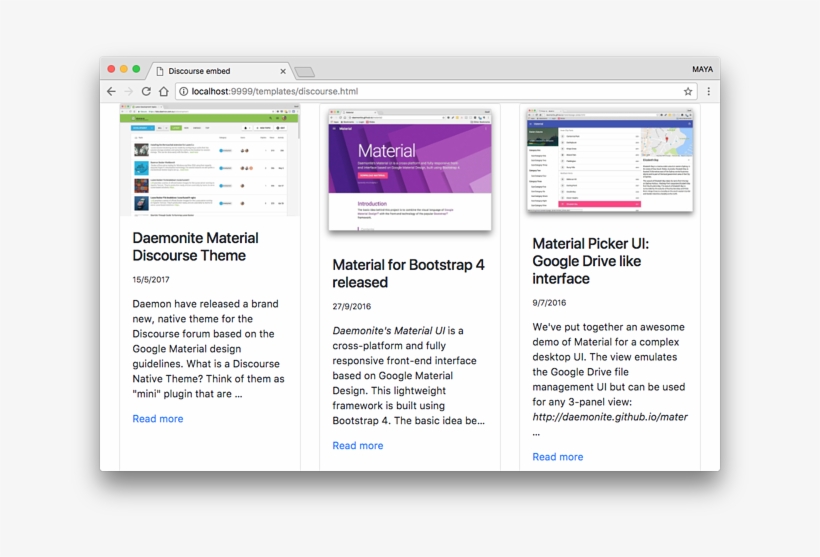The width and height of the screenshot is (820, 557).
Task: Click the MAYA profile button
Action: point(702,70)
